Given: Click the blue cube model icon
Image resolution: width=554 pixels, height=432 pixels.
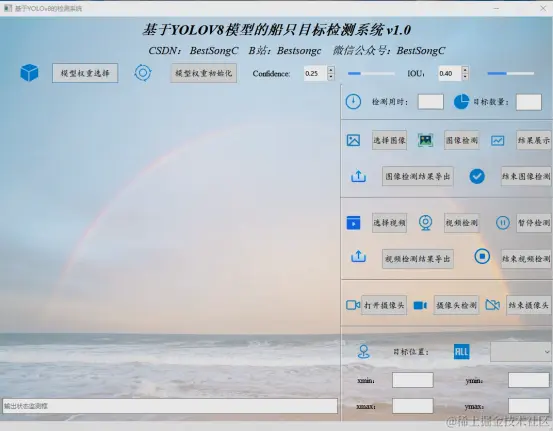Looking at the screenshot, I should 29,73.
